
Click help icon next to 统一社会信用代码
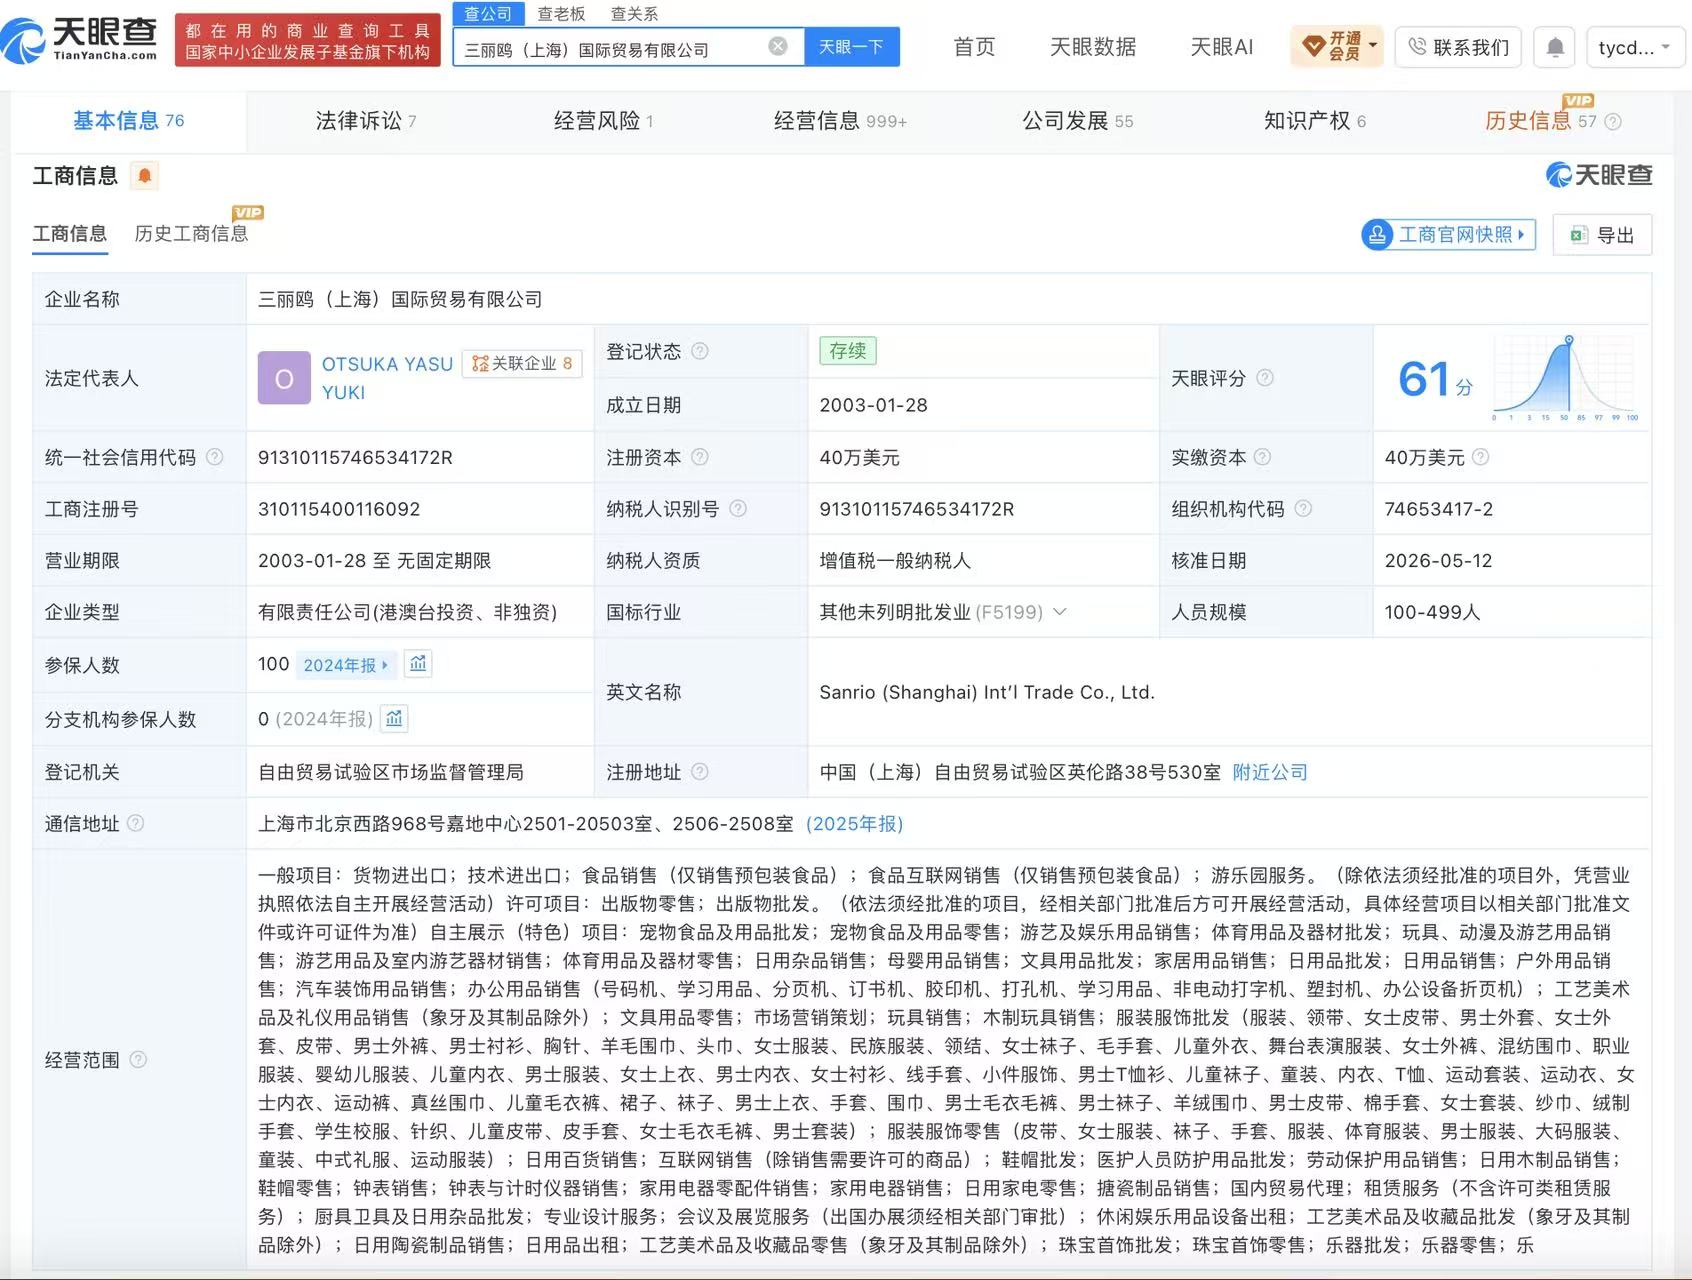214,457
